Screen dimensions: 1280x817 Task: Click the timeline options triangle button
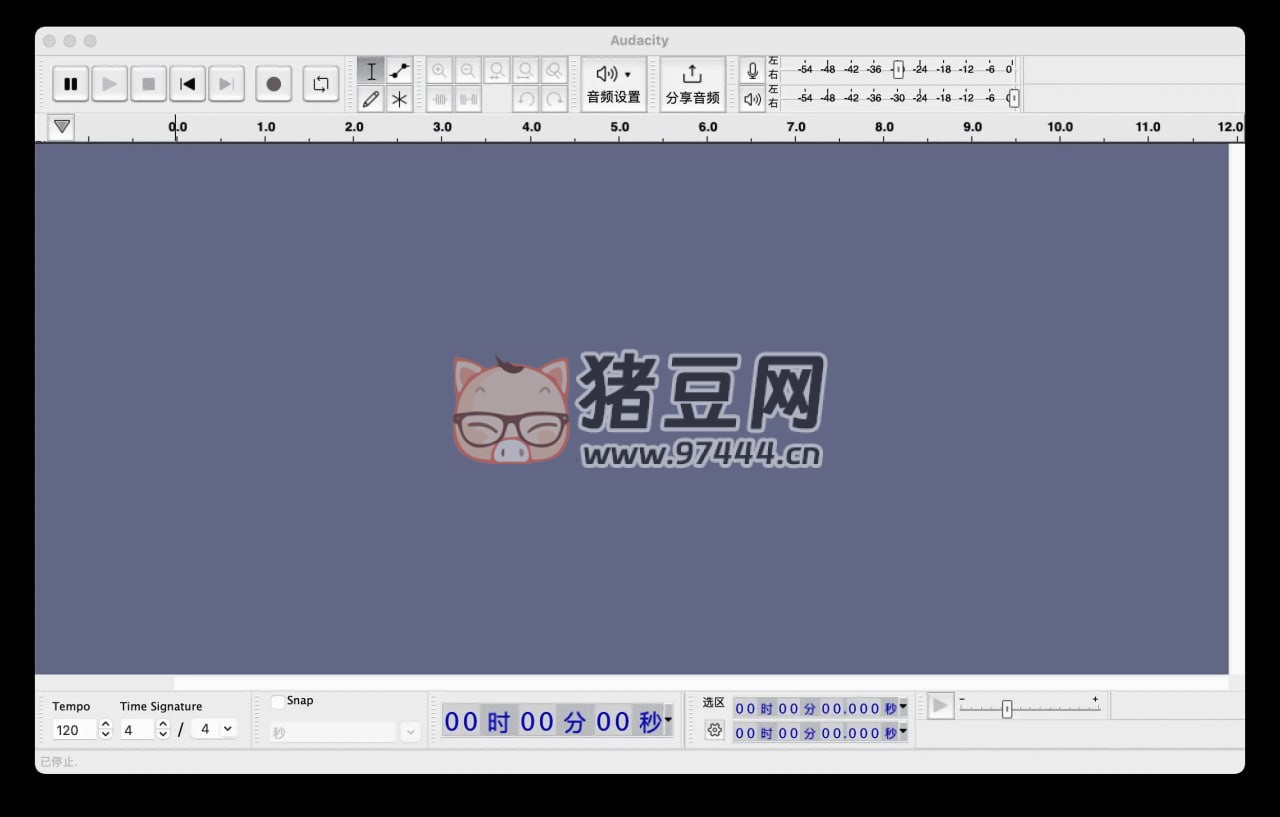[62, 127]
